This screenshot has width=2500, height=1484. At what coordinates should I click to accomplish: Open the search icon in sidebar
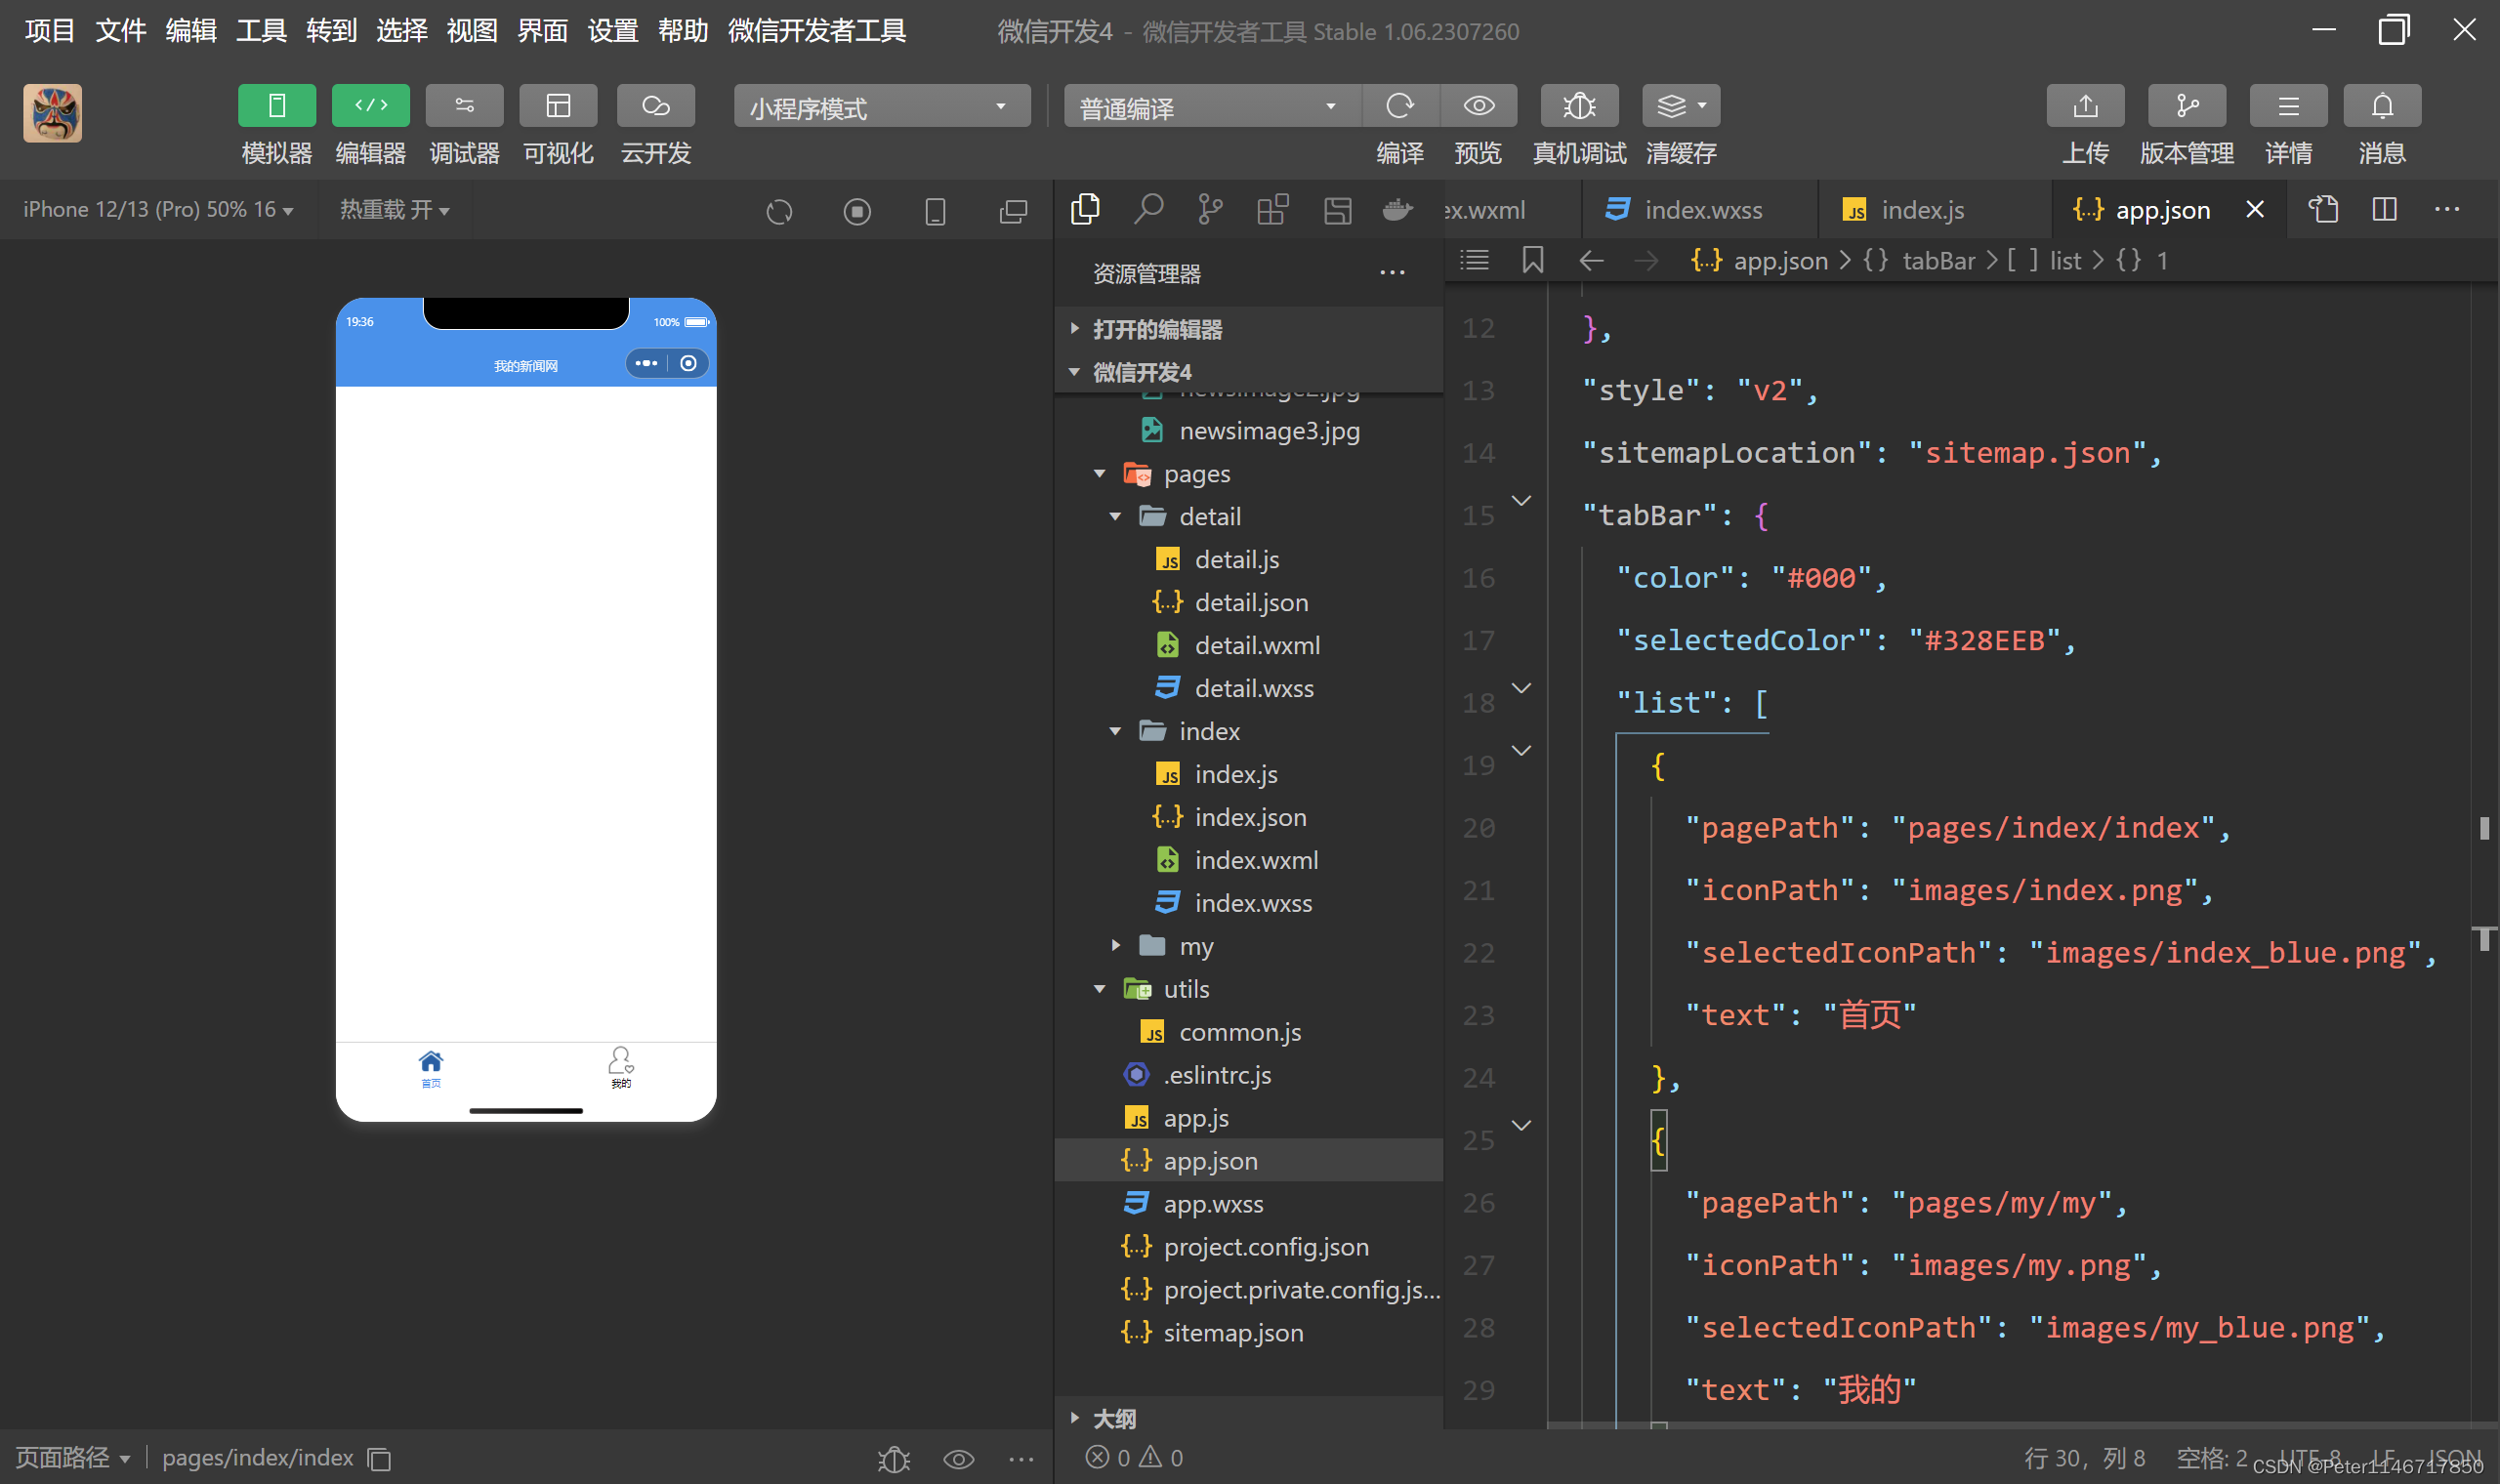1148,210
